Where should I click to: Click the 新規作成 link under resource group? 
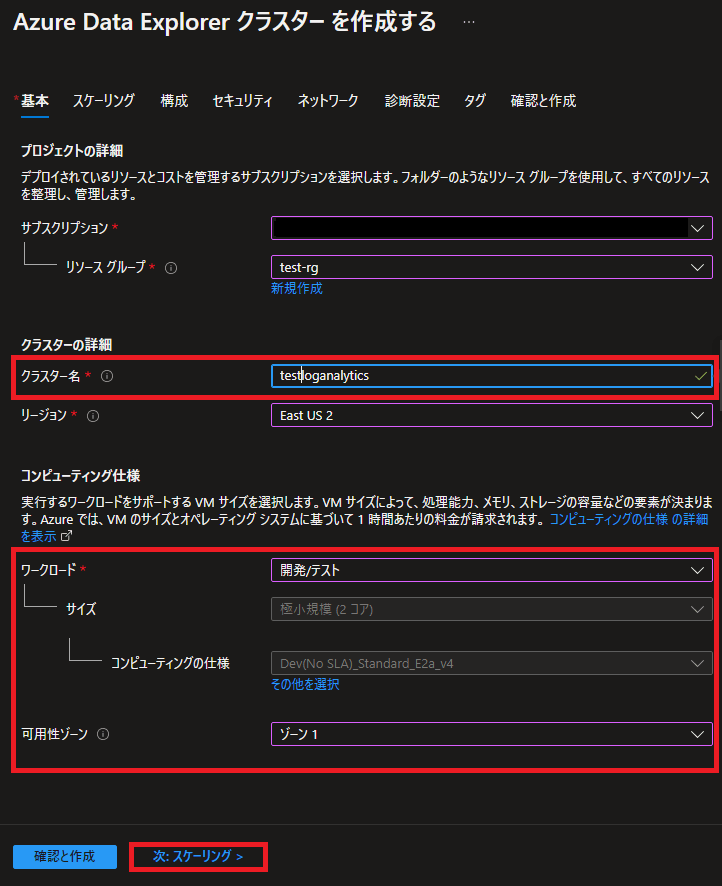click(297, 289)
